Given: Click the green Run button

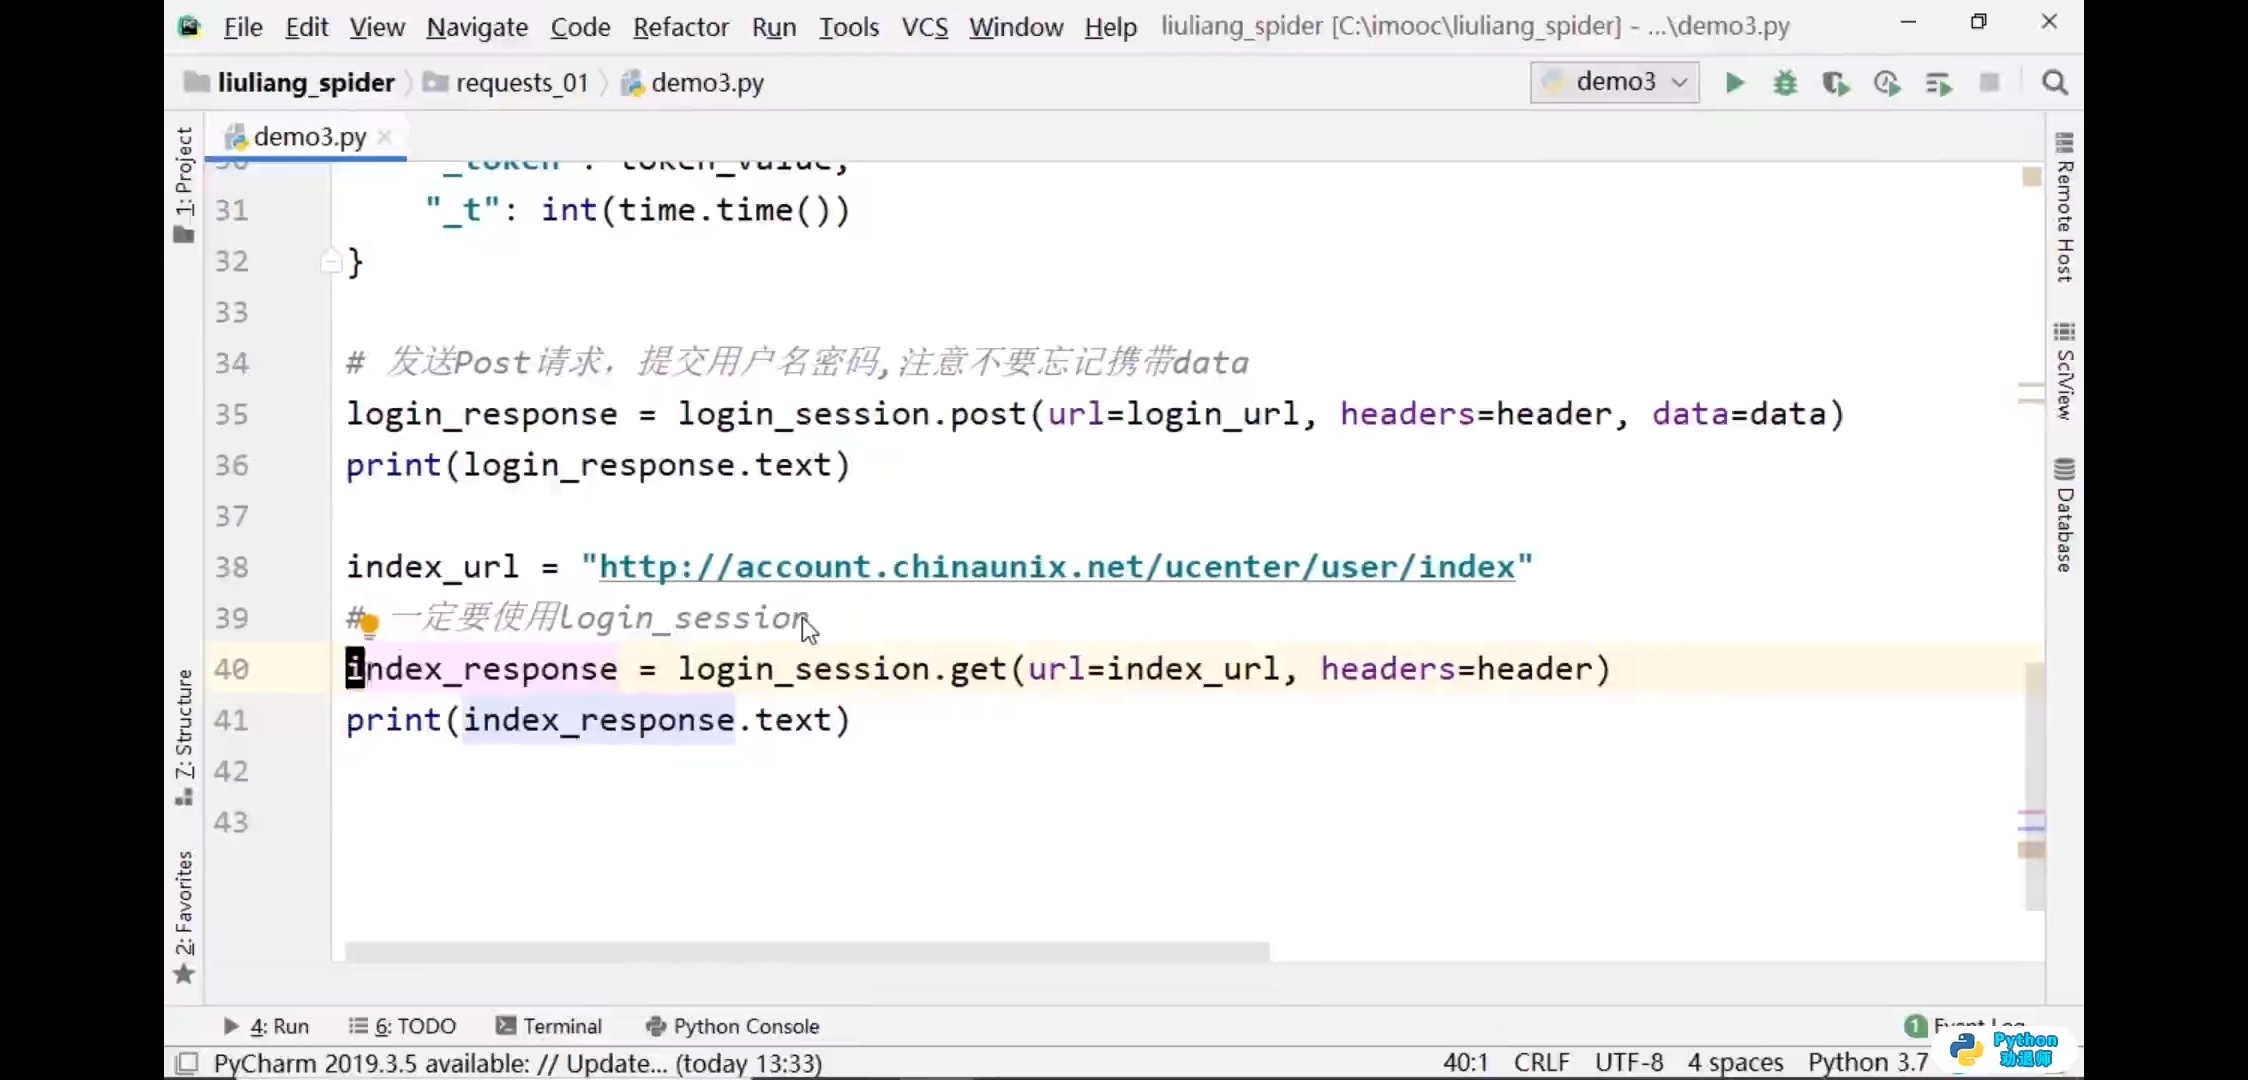Looking at the screenshot, I should click(x=1734, y=83).
